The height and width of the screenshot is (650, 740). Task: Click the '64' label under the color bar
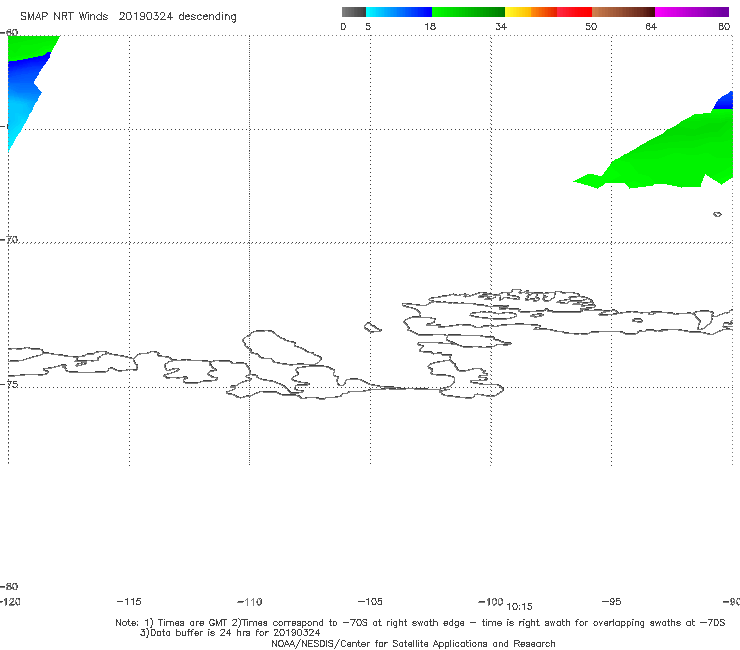pos(651,27)
